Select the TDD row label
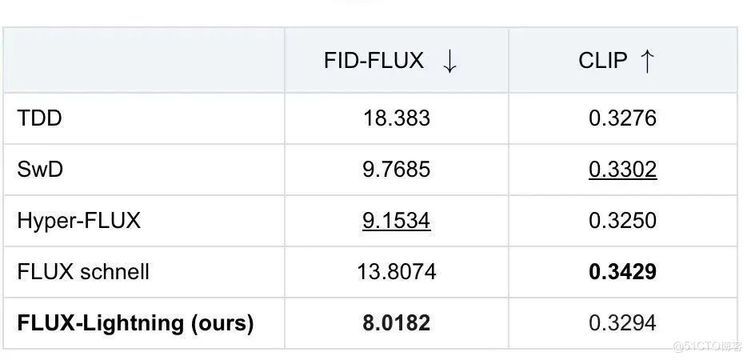Image resolution: width=751 pixels, height=360 pixels. point(40,118)
